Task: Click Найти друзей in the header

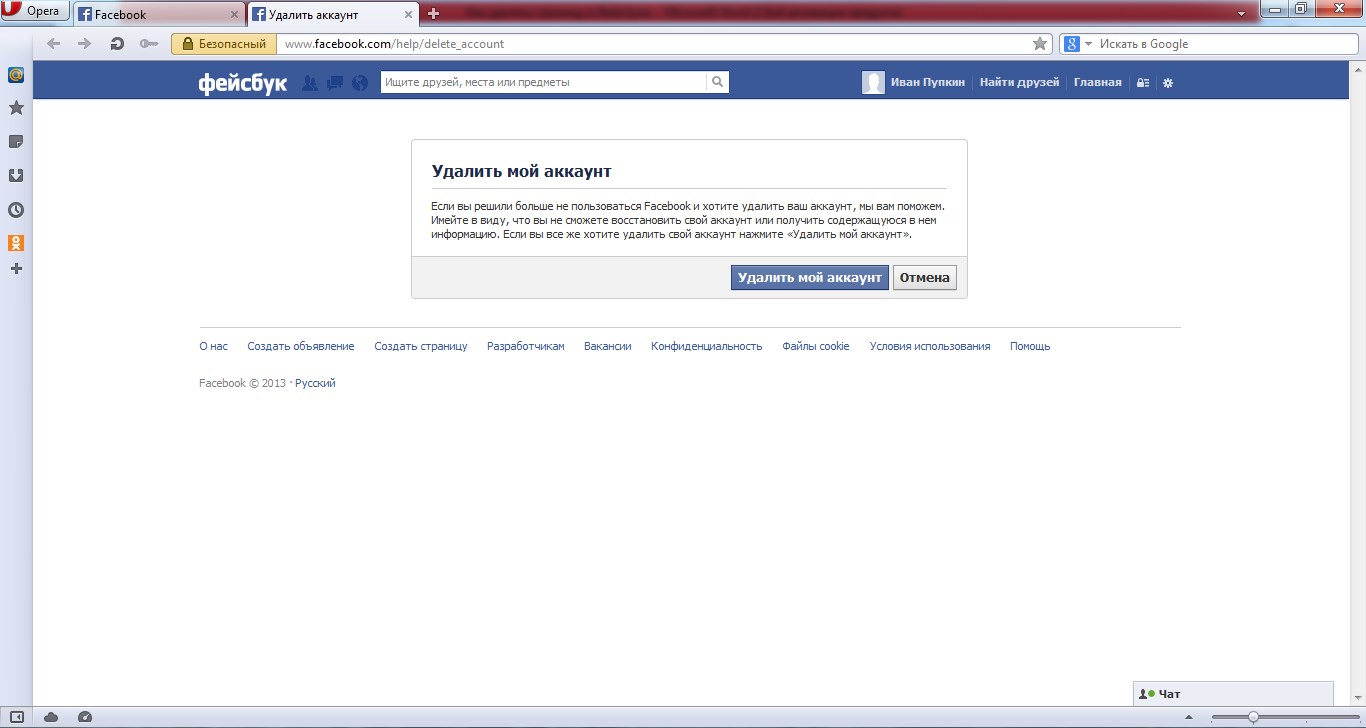Action: coord(1019,82)
